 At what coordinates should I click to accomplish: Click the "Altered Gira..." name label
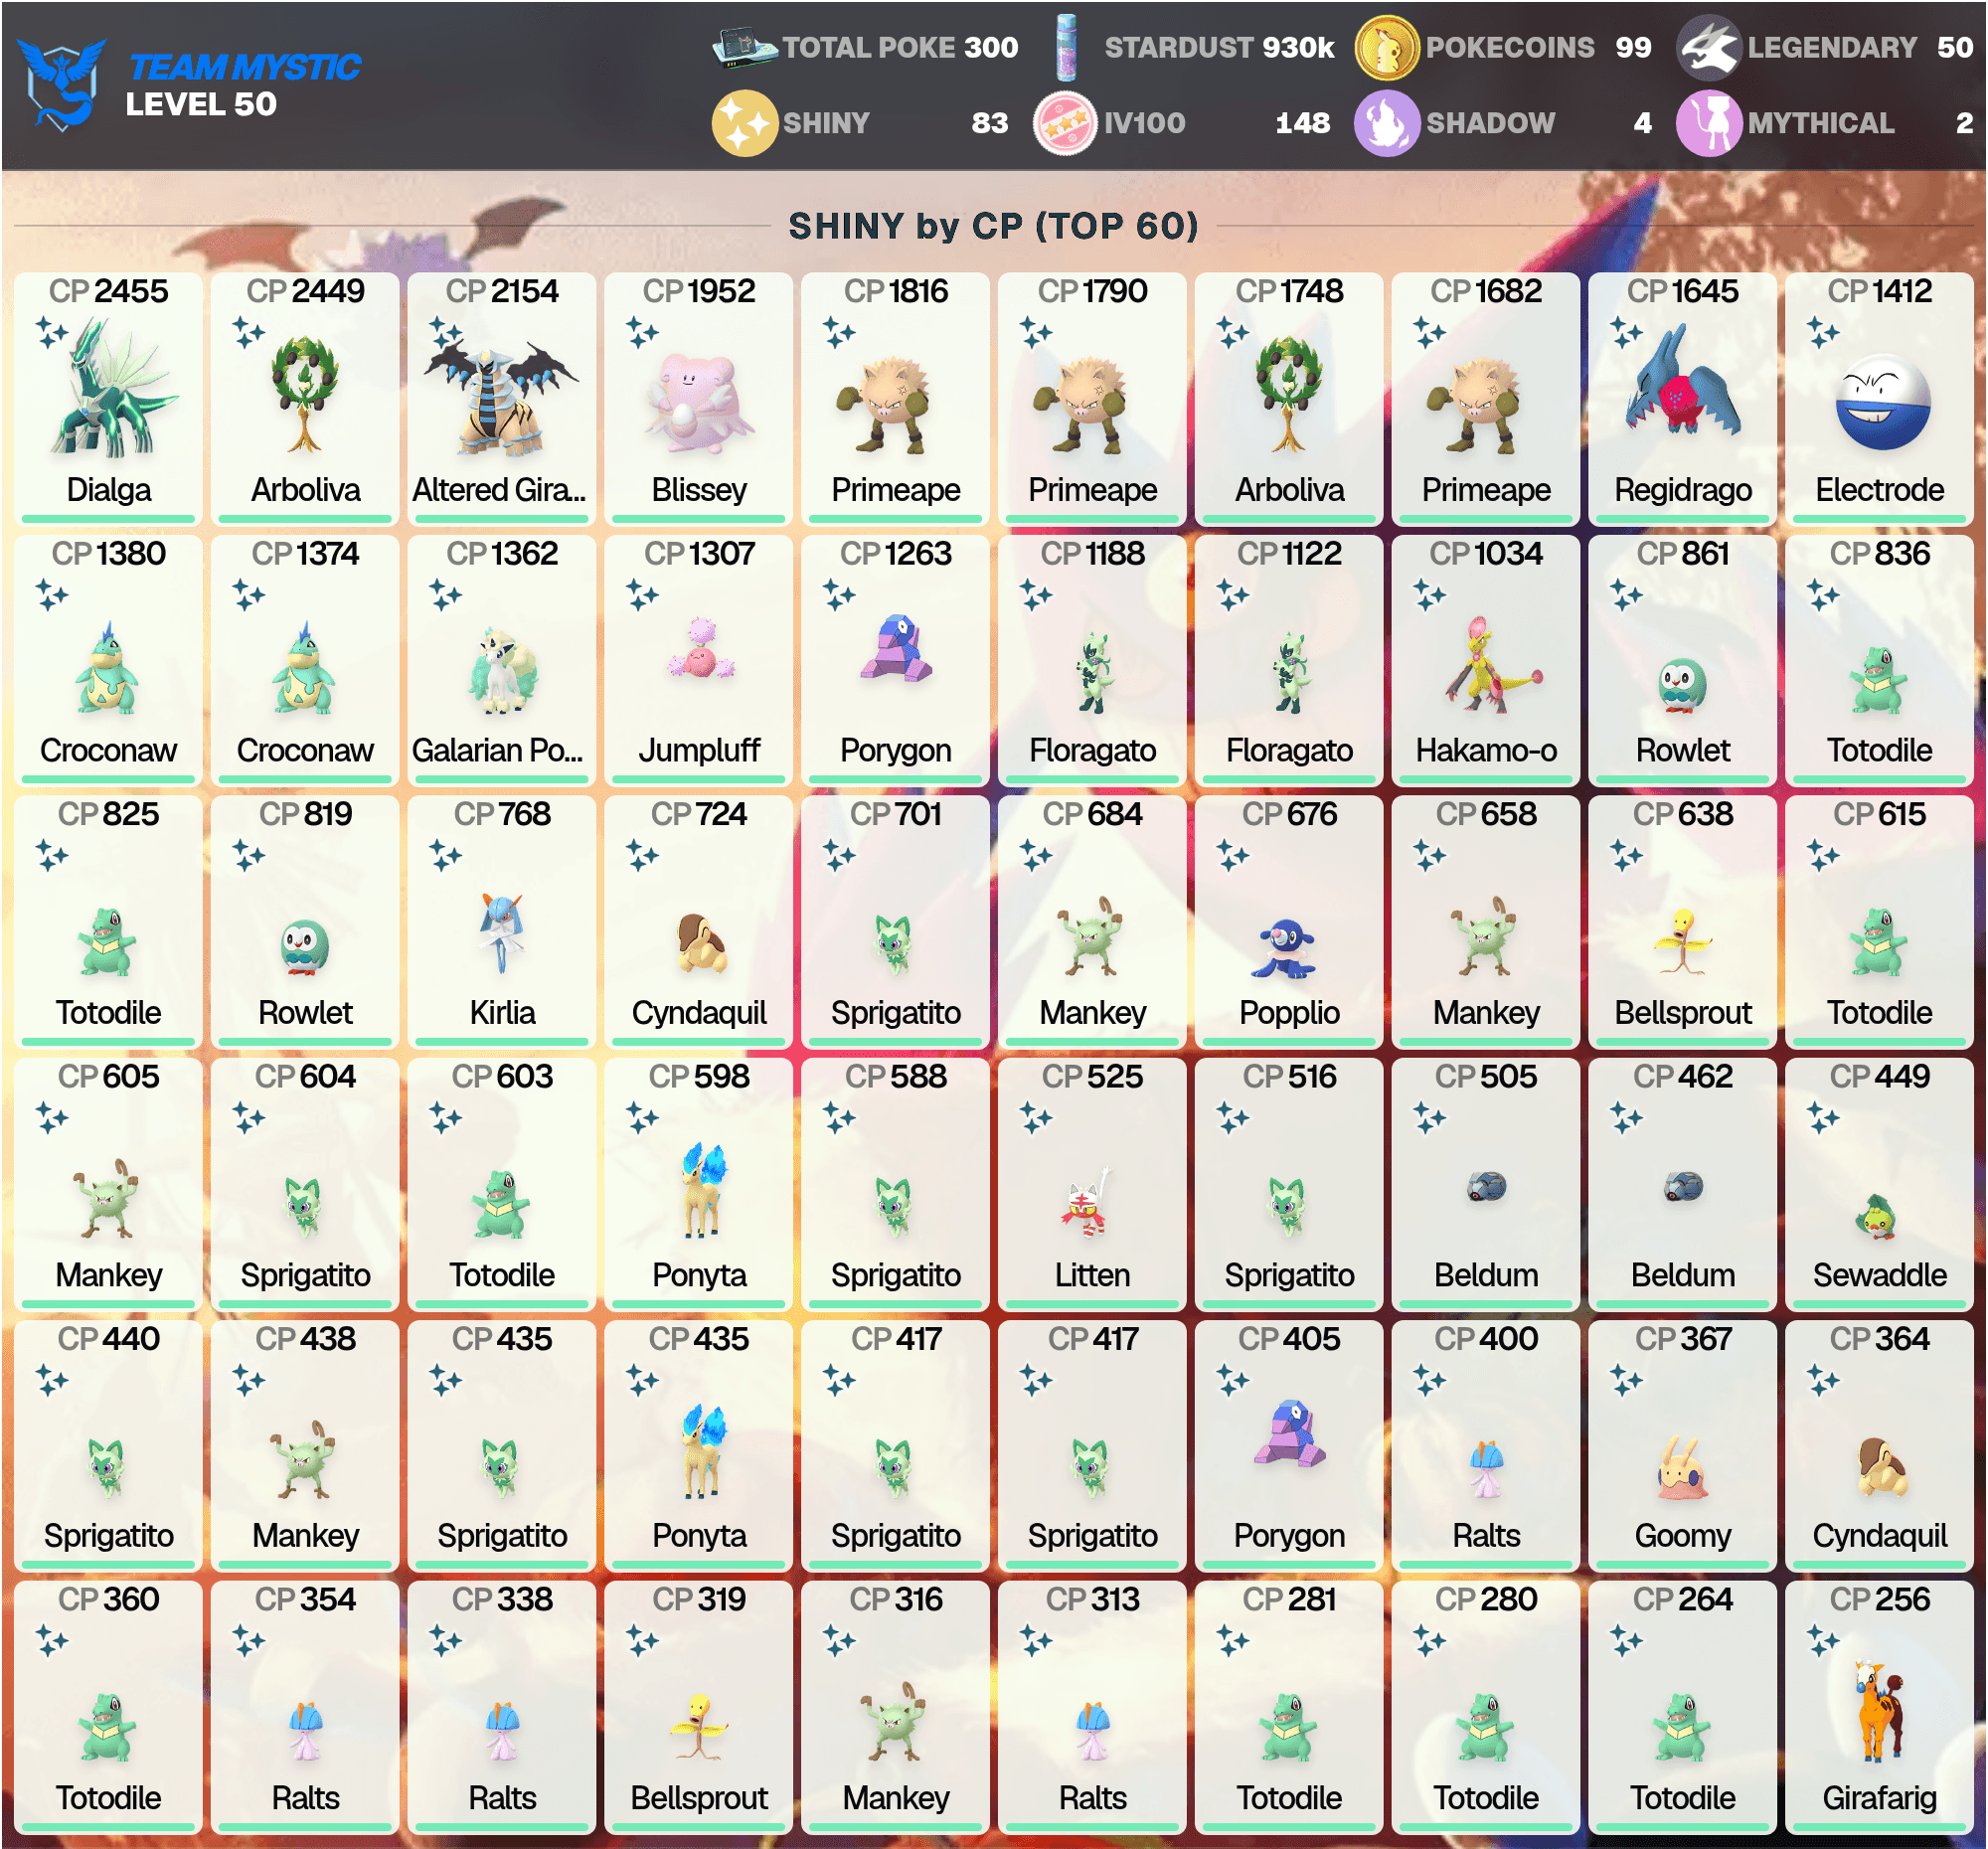499,490
